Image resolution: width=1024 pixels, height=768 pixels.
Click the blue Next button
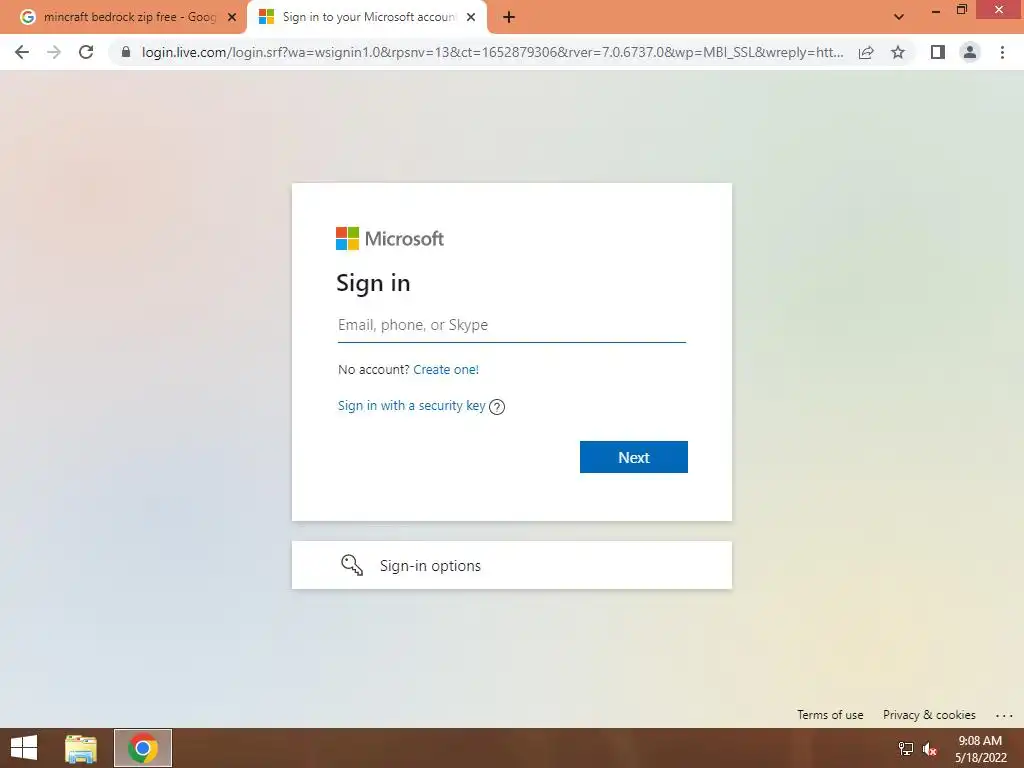(x=633, y=457)
